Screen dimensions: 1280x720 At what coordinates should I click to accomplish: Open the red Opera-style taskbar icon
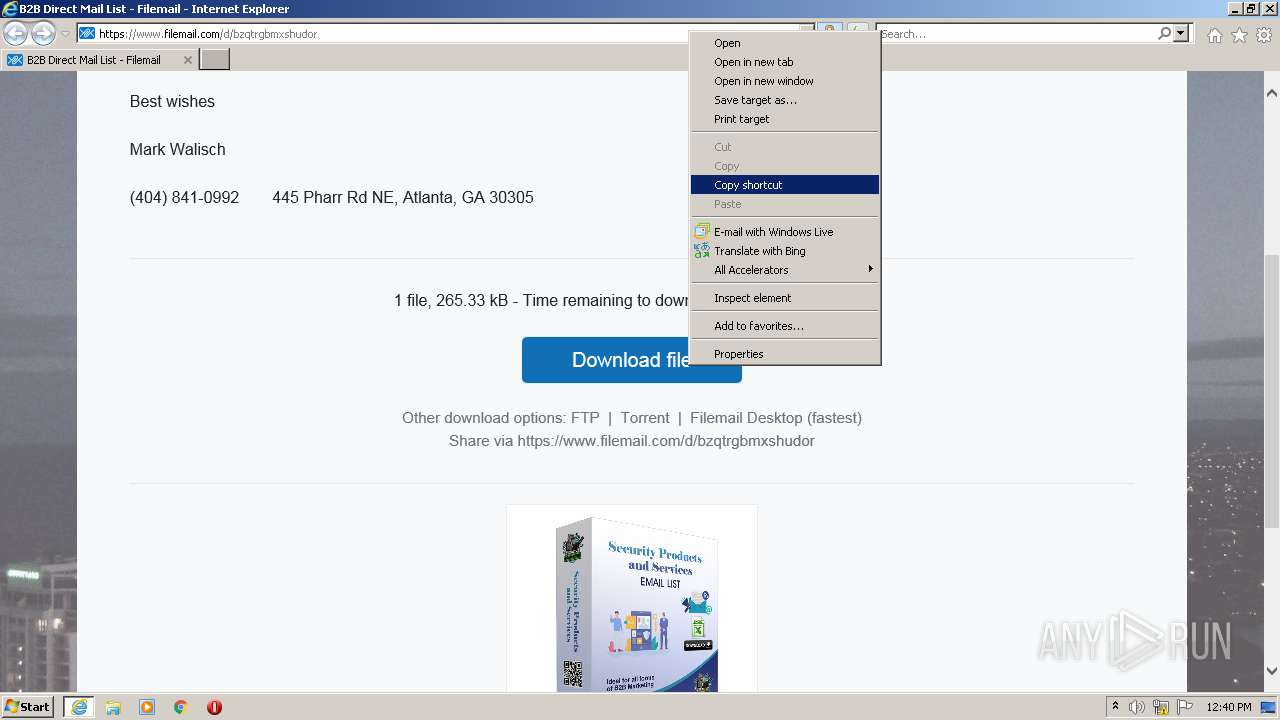214,707
